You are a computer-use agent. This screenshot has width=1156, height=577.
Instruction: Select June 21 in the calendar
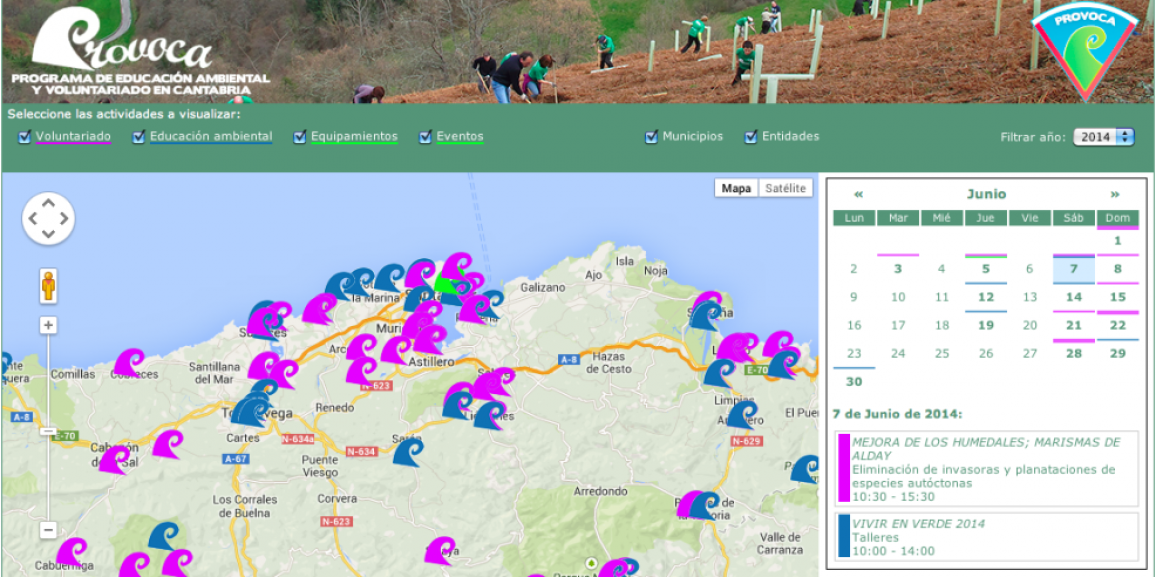pos(1074,326)
